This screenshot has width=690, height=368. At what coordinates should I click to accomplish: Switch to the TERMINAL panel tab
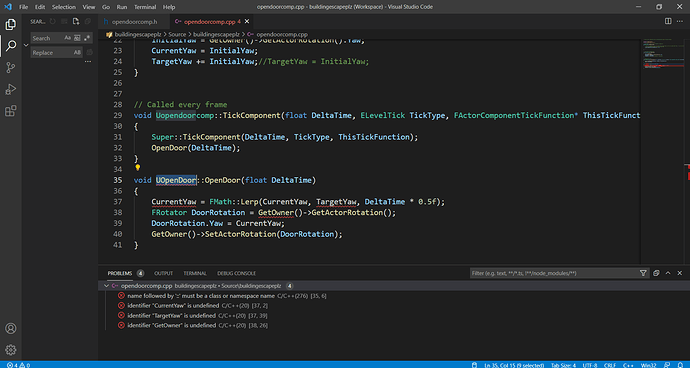click(x=195, y=273)
